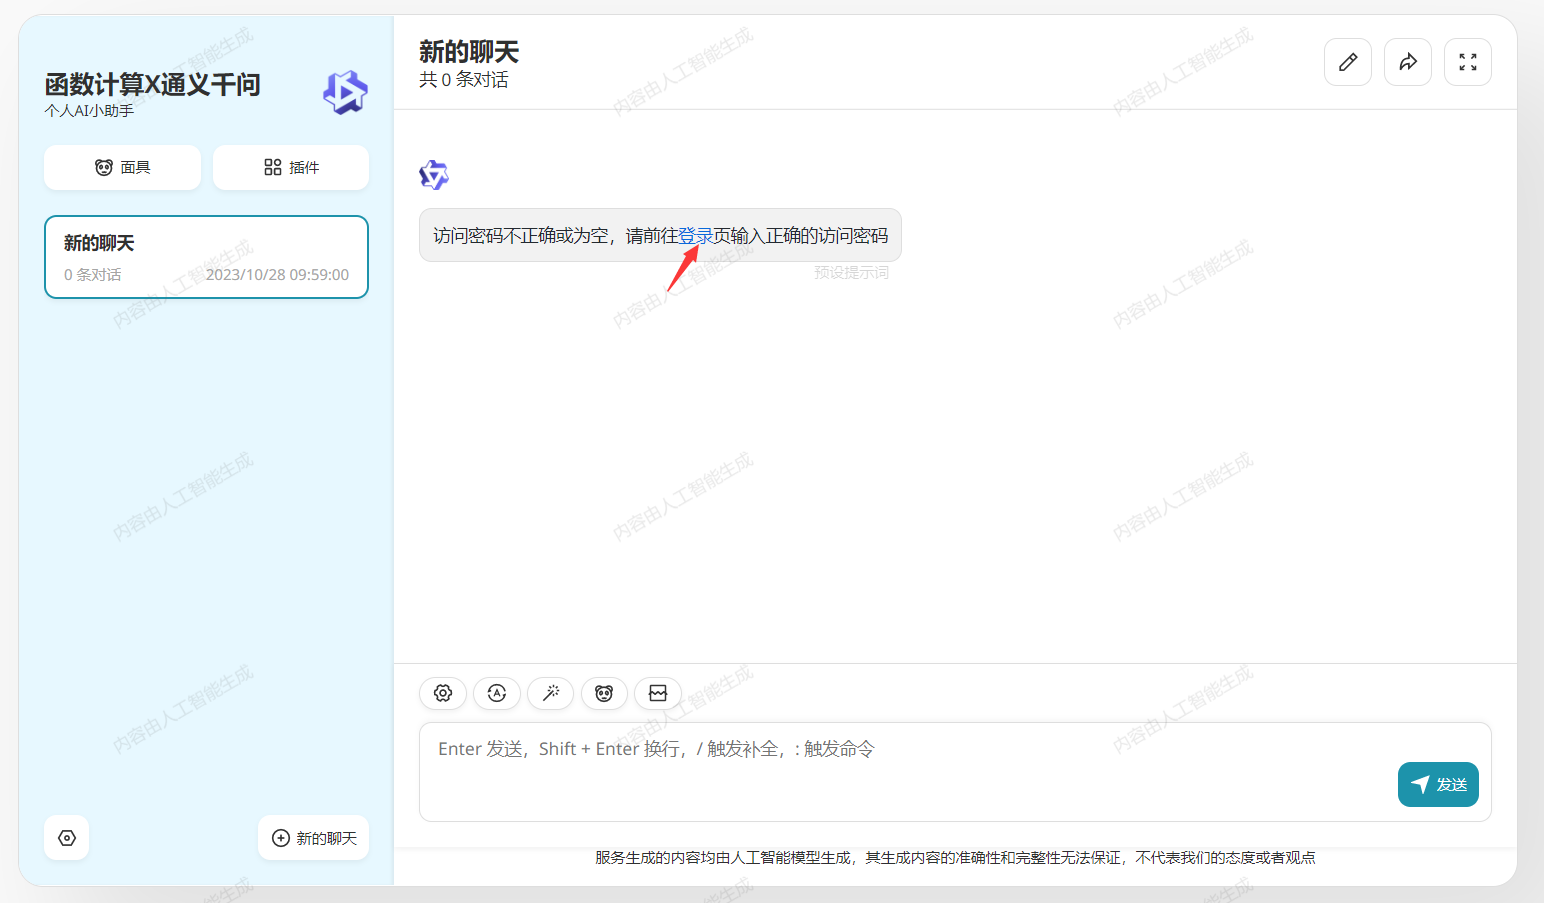Click the 新的聊天 title in the header
The height and width of the screenshot is (903, 1544).
pyautogui.click(x=469, y=52)
